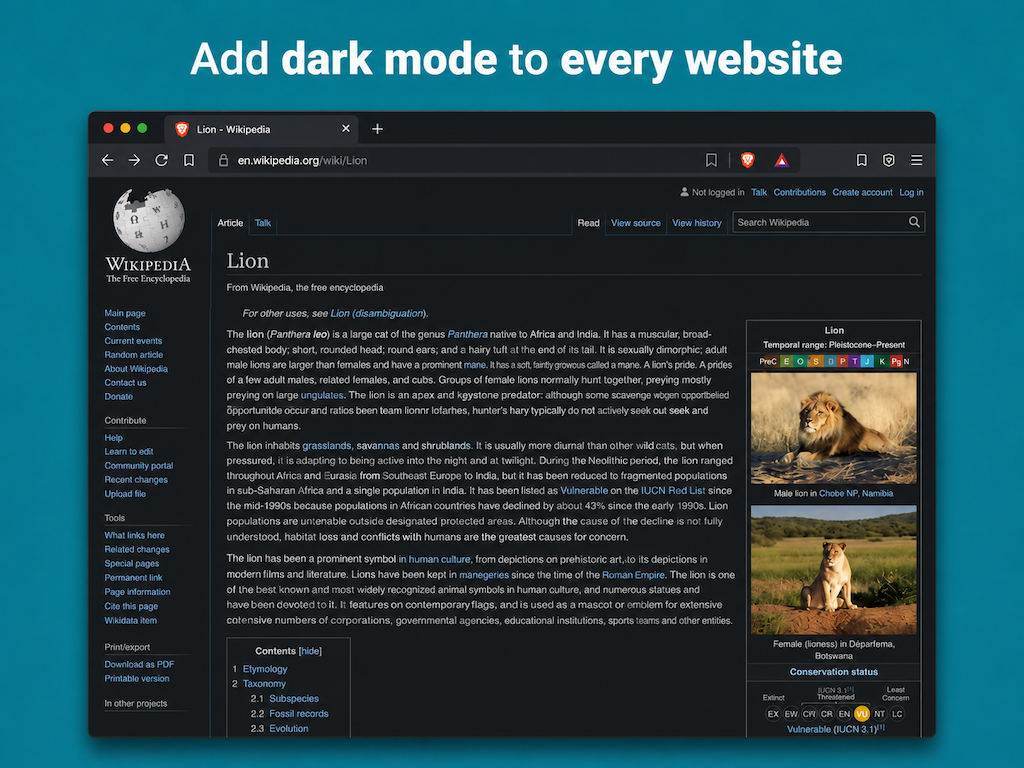
Task: Open the Lion (disambiguation) link
Action: point(378,313)
